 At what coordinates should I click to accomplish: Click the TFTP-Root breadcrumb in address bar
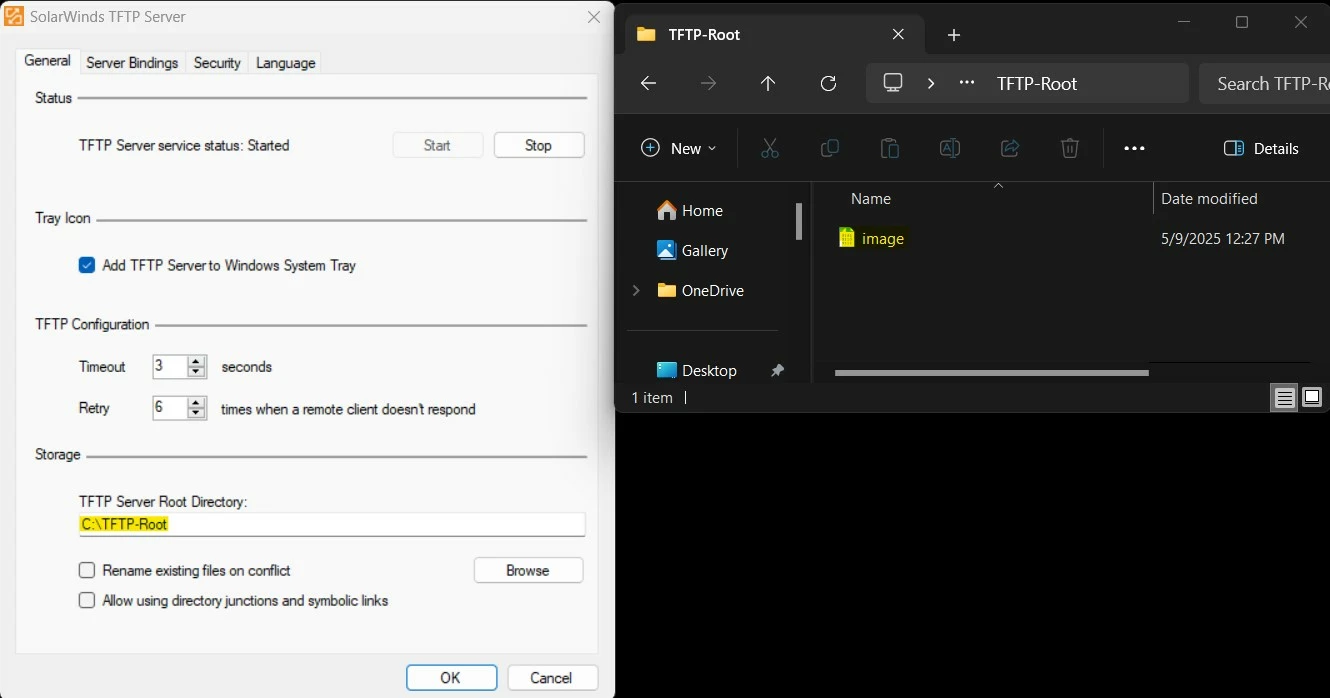1036,84
